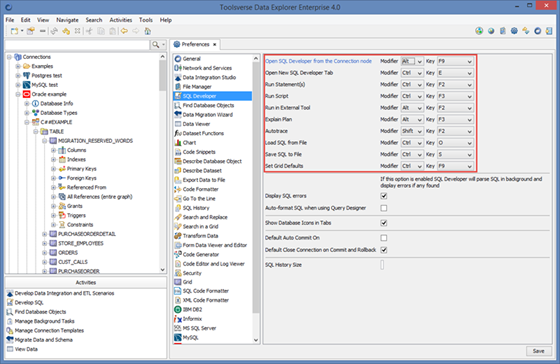Image resolution: width=560 pixels, height=364 pixels.
Task: Click the scissors cut icon in toolbar
Action: [x=89, y=31]
